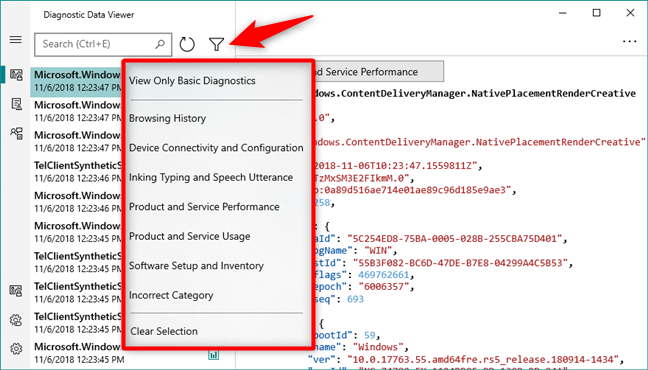Click the bootId value 59

[369, 335]
